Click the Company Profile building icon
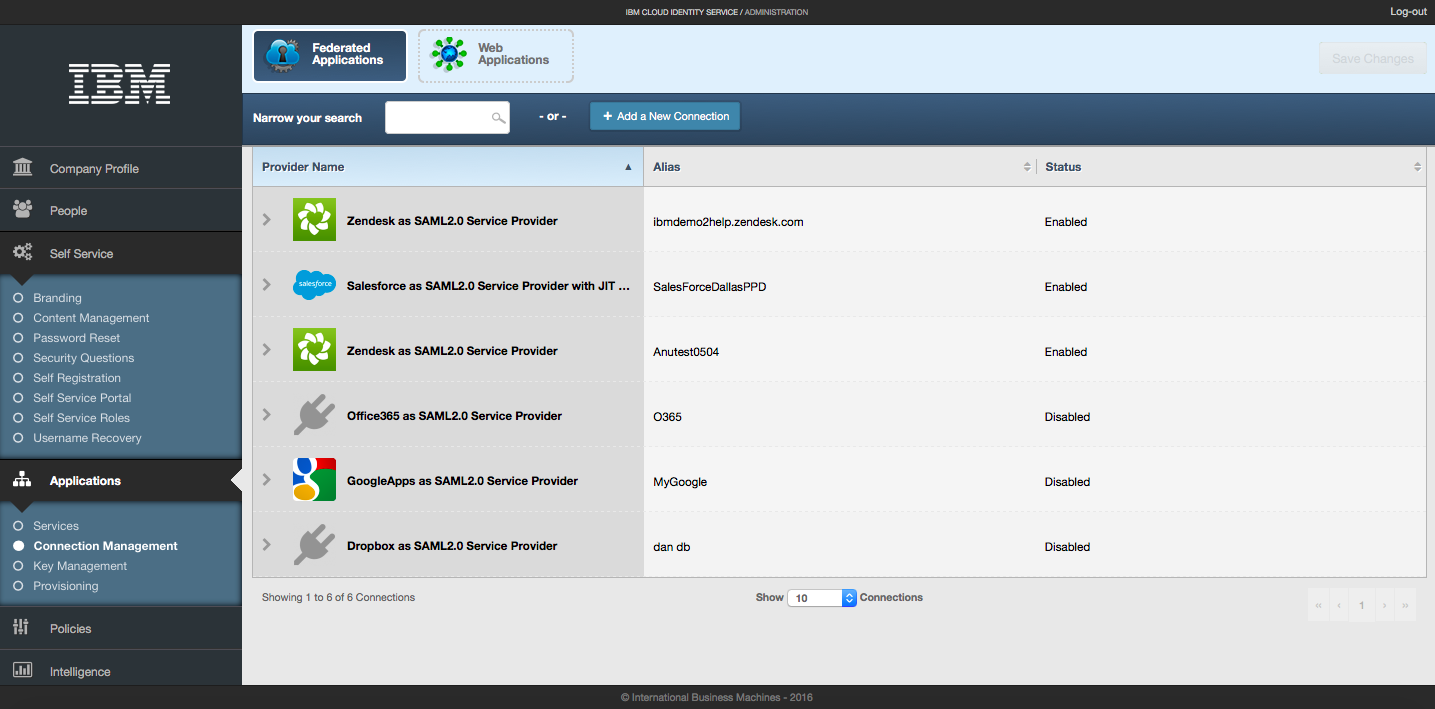 point(22,167)
